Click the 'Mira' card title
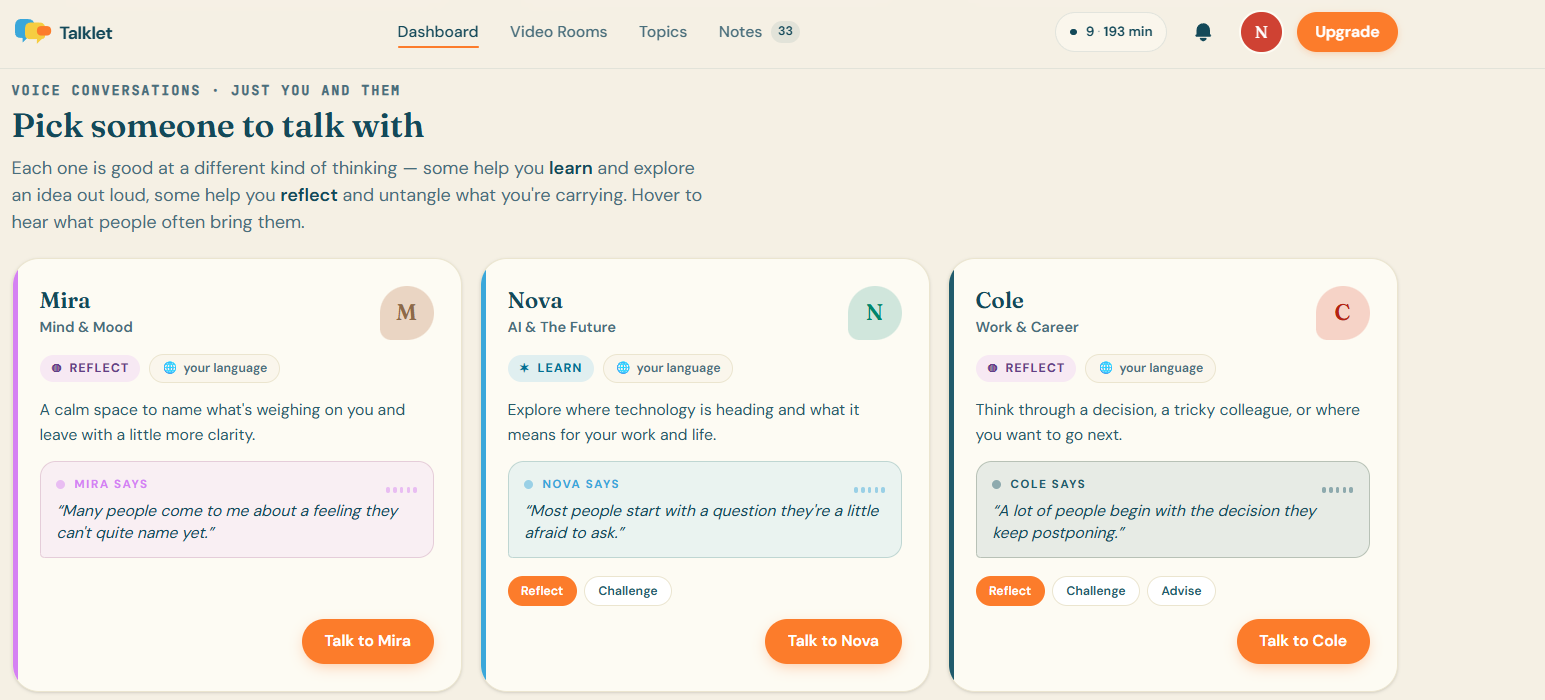 65,301
